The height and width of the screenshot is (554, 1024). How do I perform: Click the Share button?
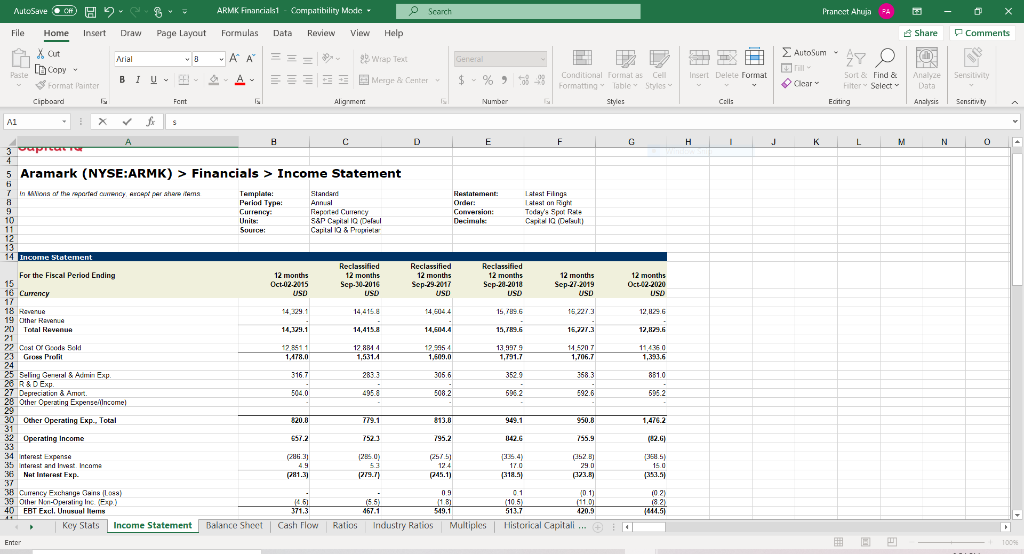pyautogui.click(x=921, y=33)
